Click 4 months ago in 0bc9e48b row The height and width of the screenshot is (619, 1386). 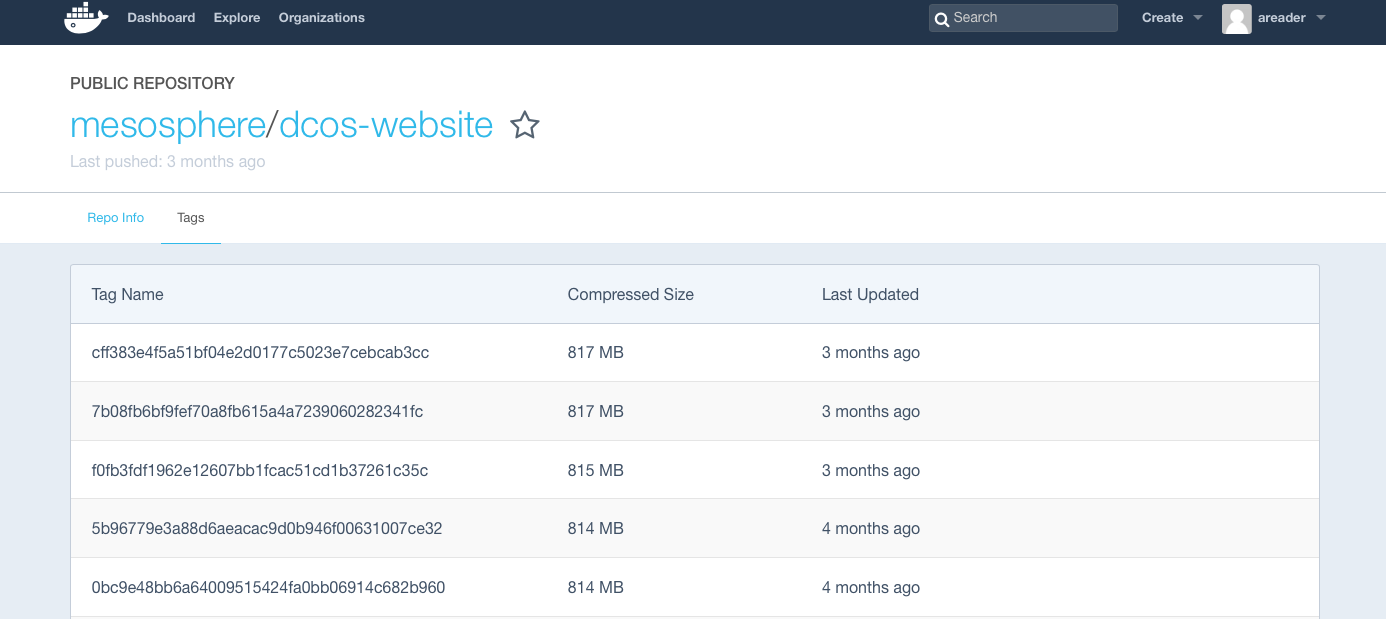pos(871,588)
